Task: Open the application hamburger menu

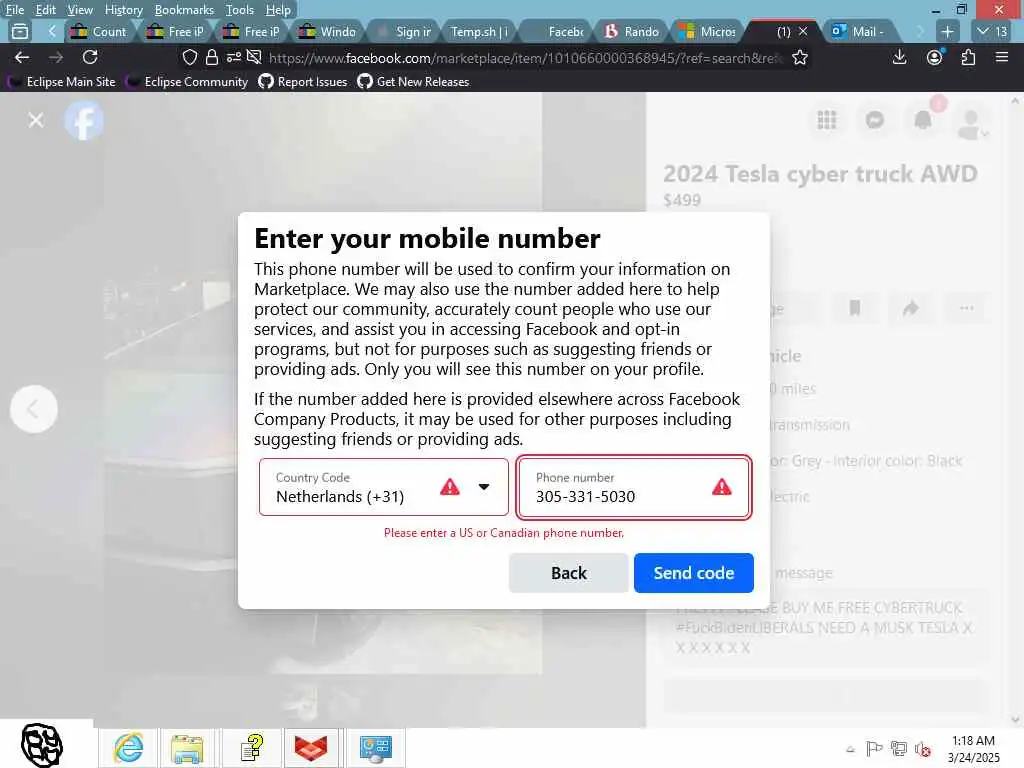Action: point(1002,57)
